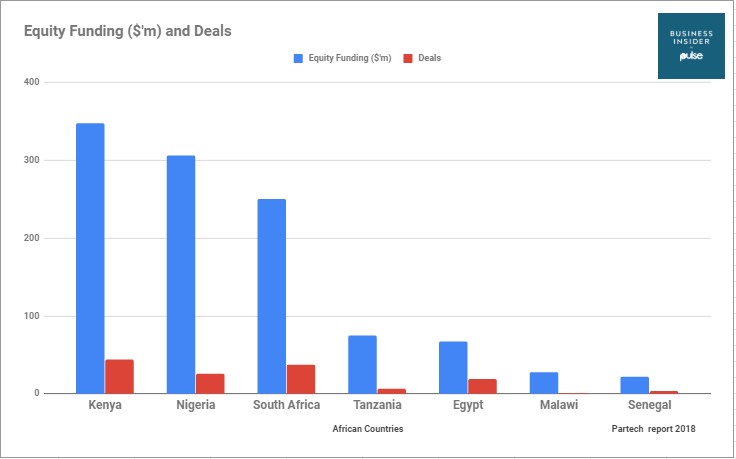
Task: Select the chart title text
Action: pos(128,31)
